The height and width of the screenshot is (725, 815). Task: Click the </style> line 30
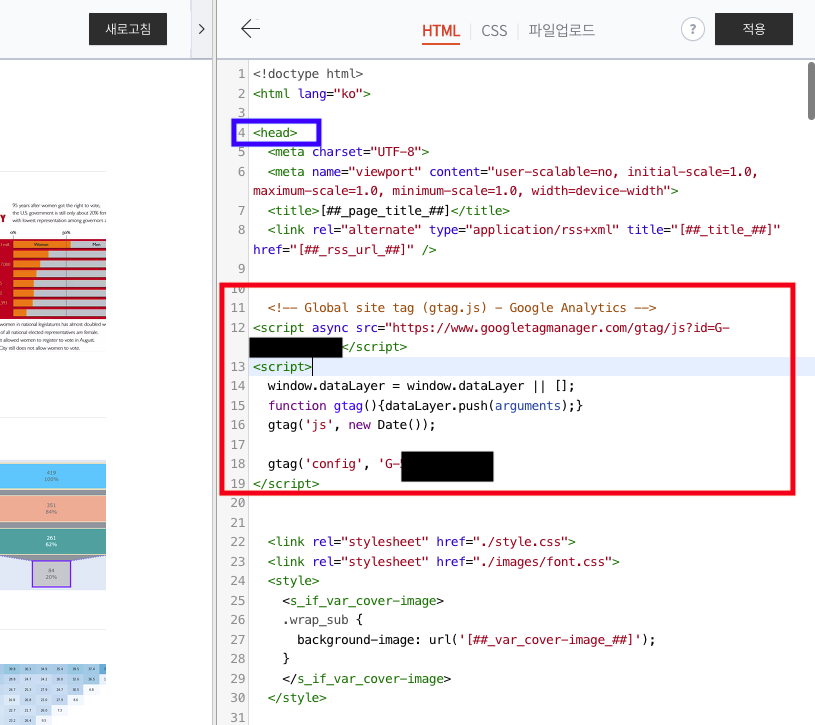pos(297,698)
